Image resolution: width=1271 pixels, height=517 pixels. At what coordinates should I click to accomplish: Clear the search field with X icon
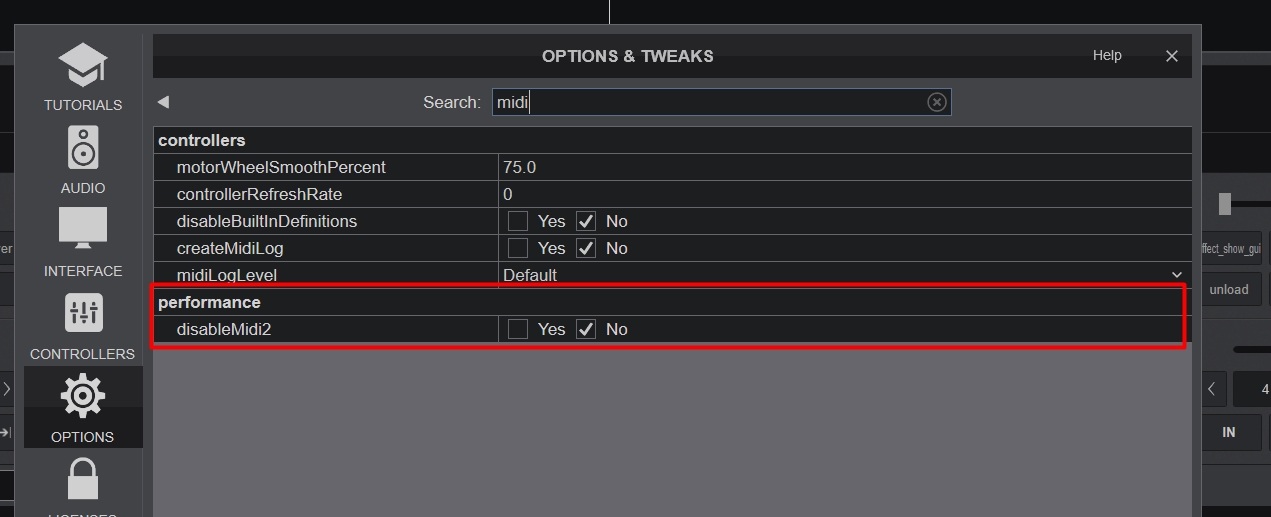tap(937, 102)
